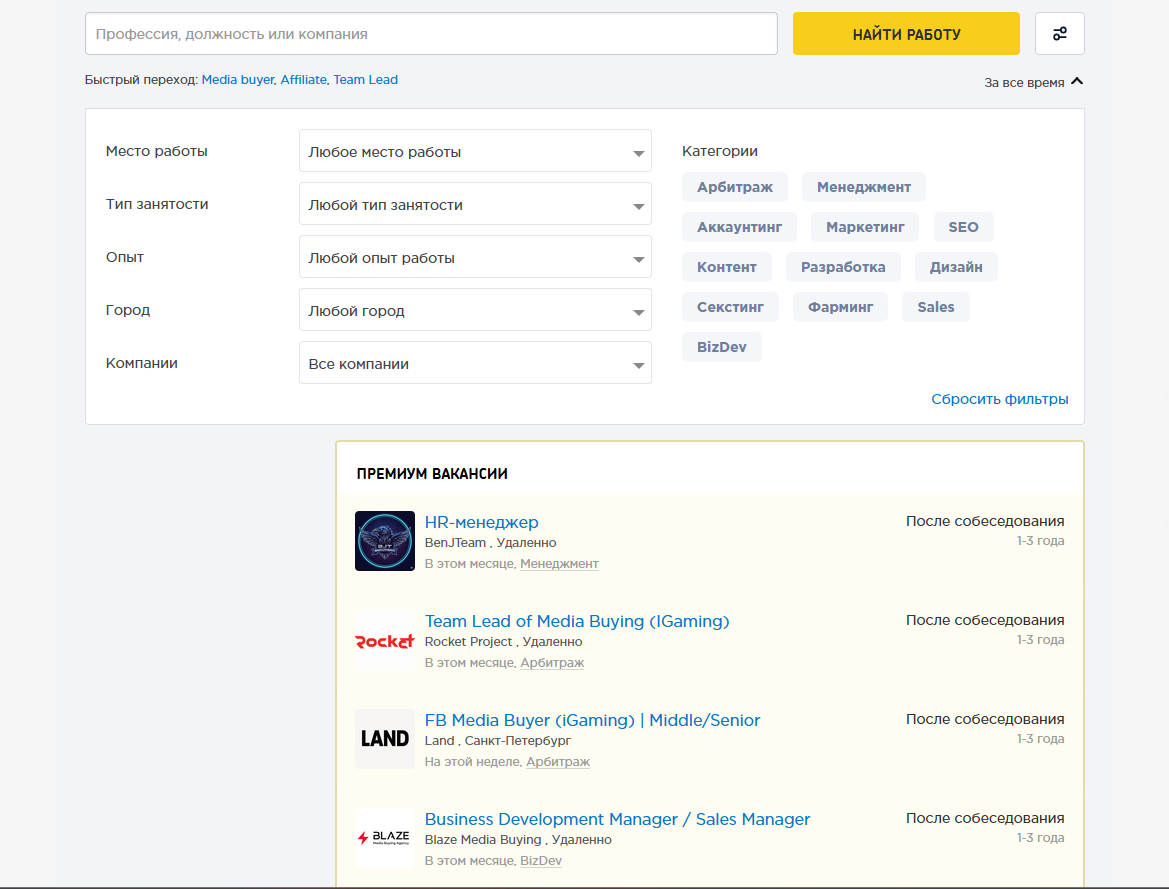
Task: Open the Rocket Project logo
Action: click(385, 640)
